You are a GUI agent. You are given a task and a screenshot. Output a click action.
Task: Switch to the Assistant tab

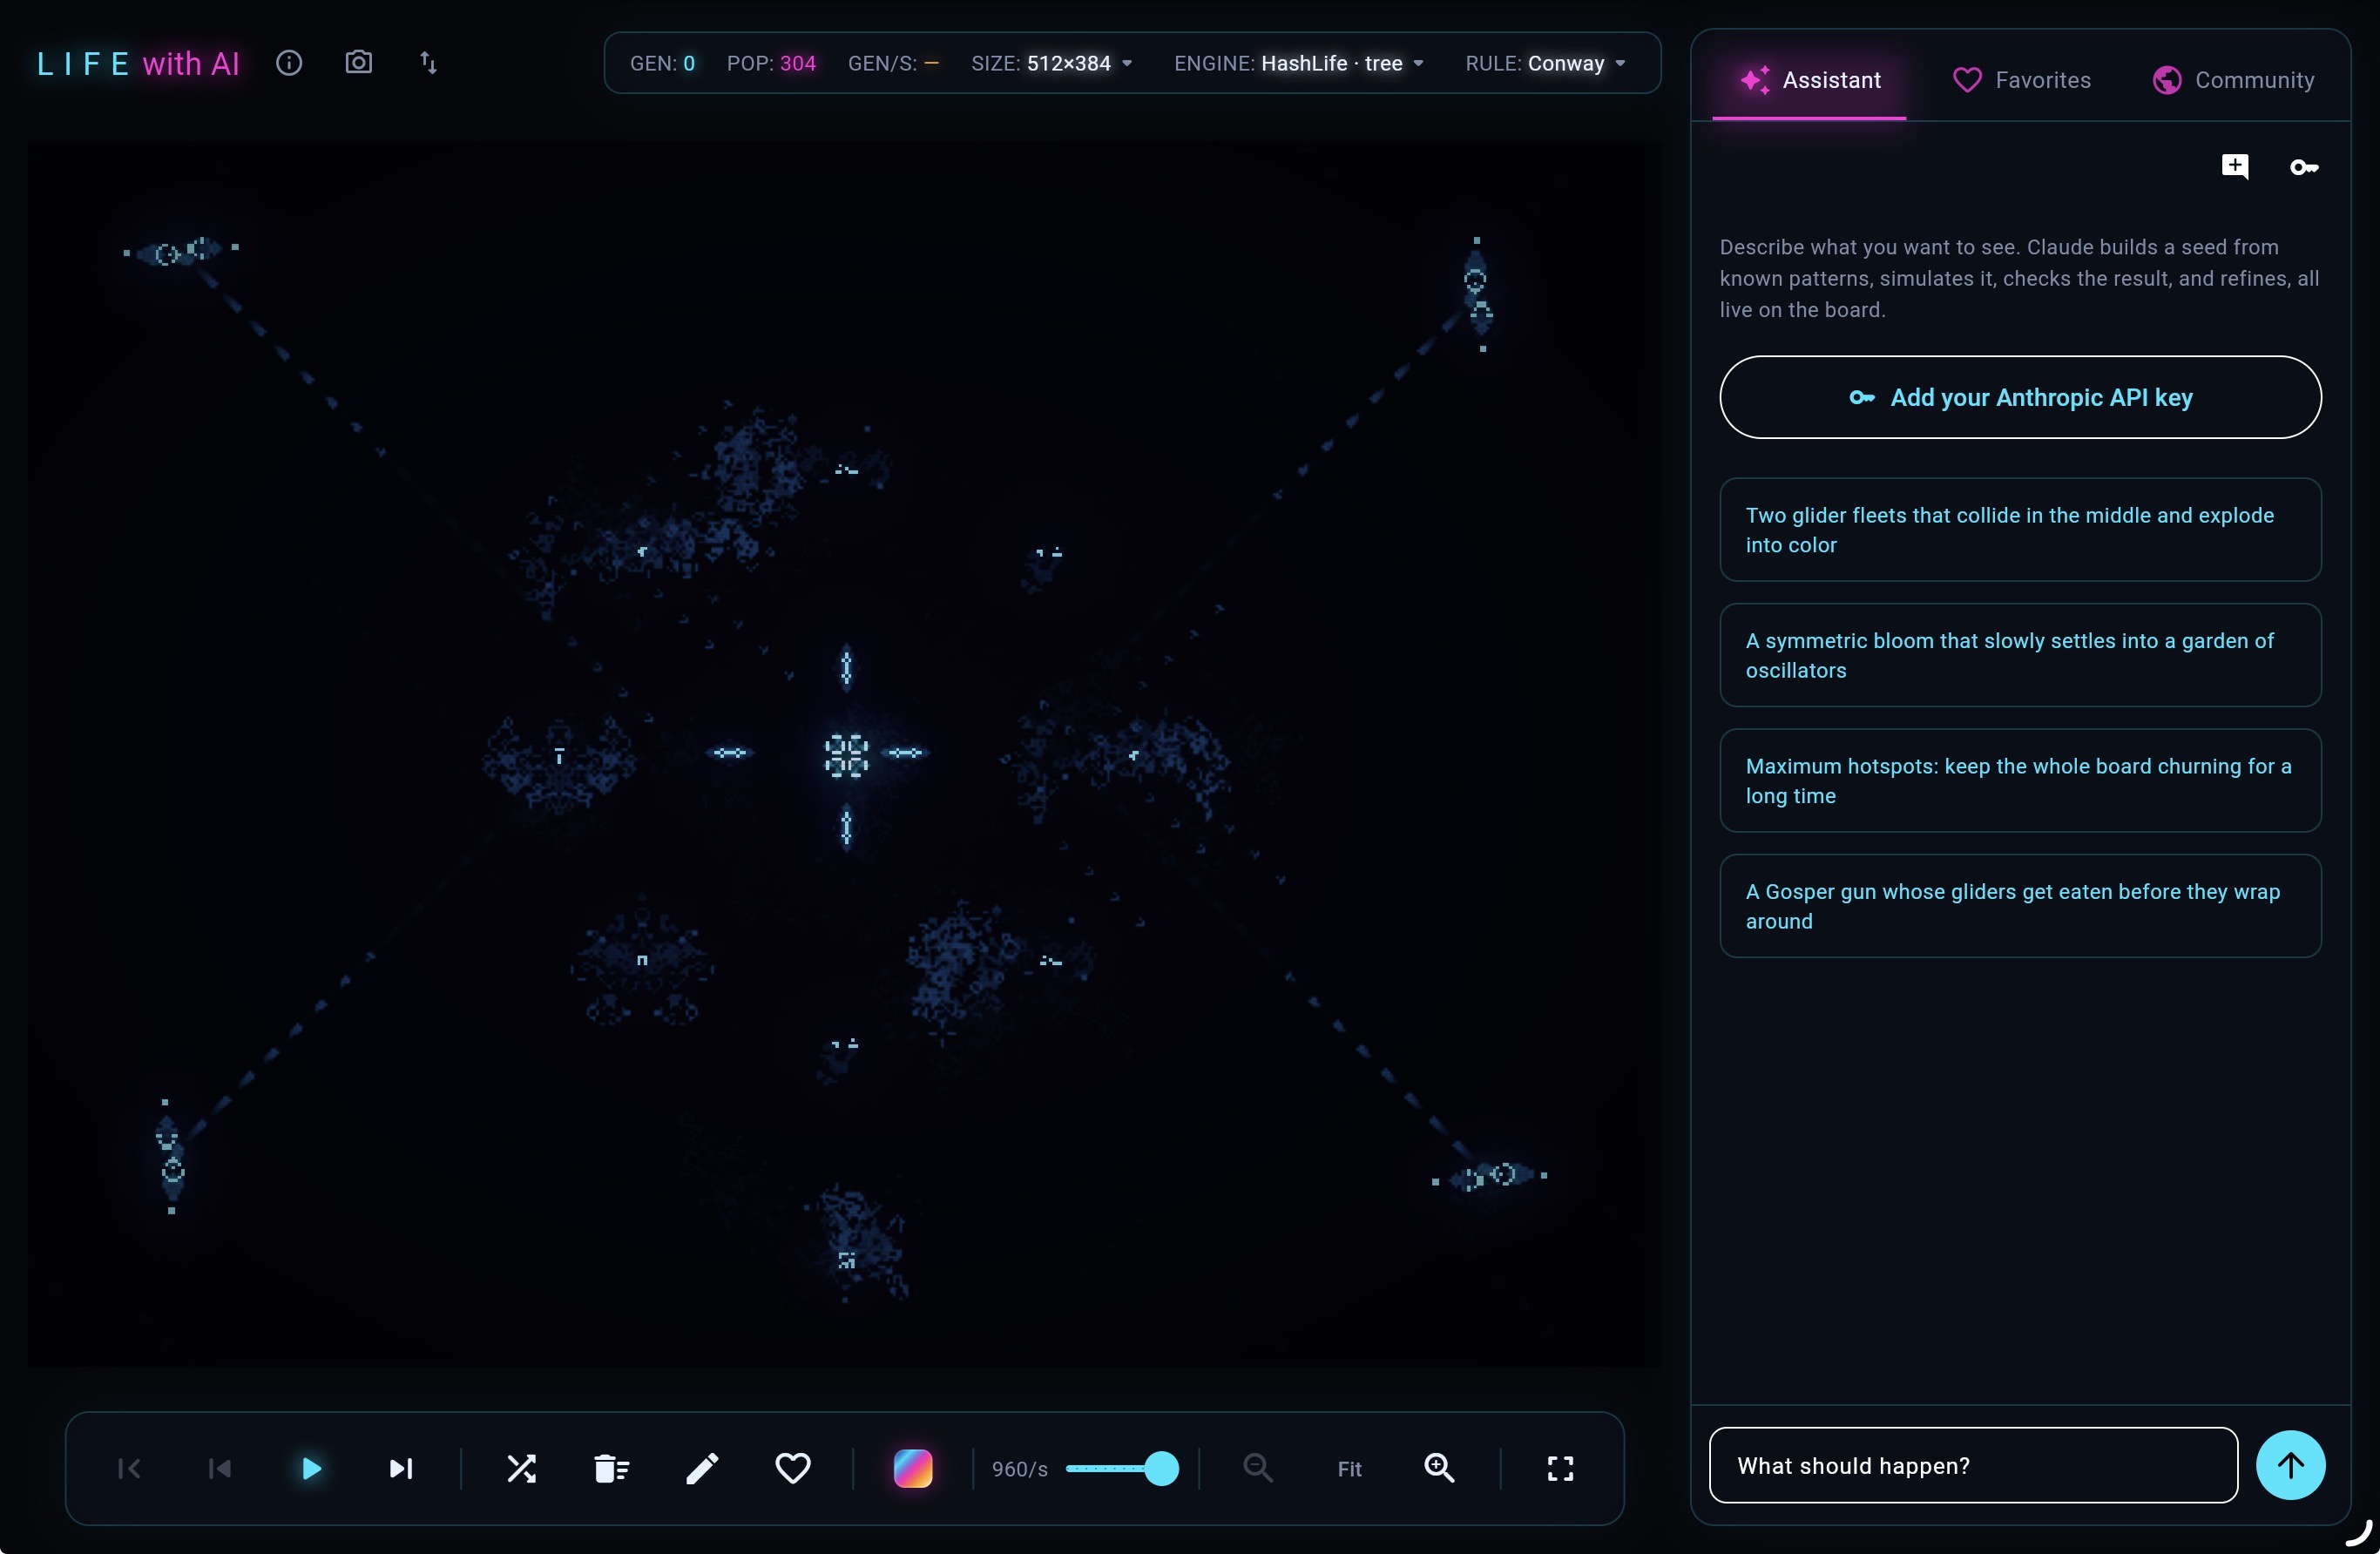tap(1809, 80)
